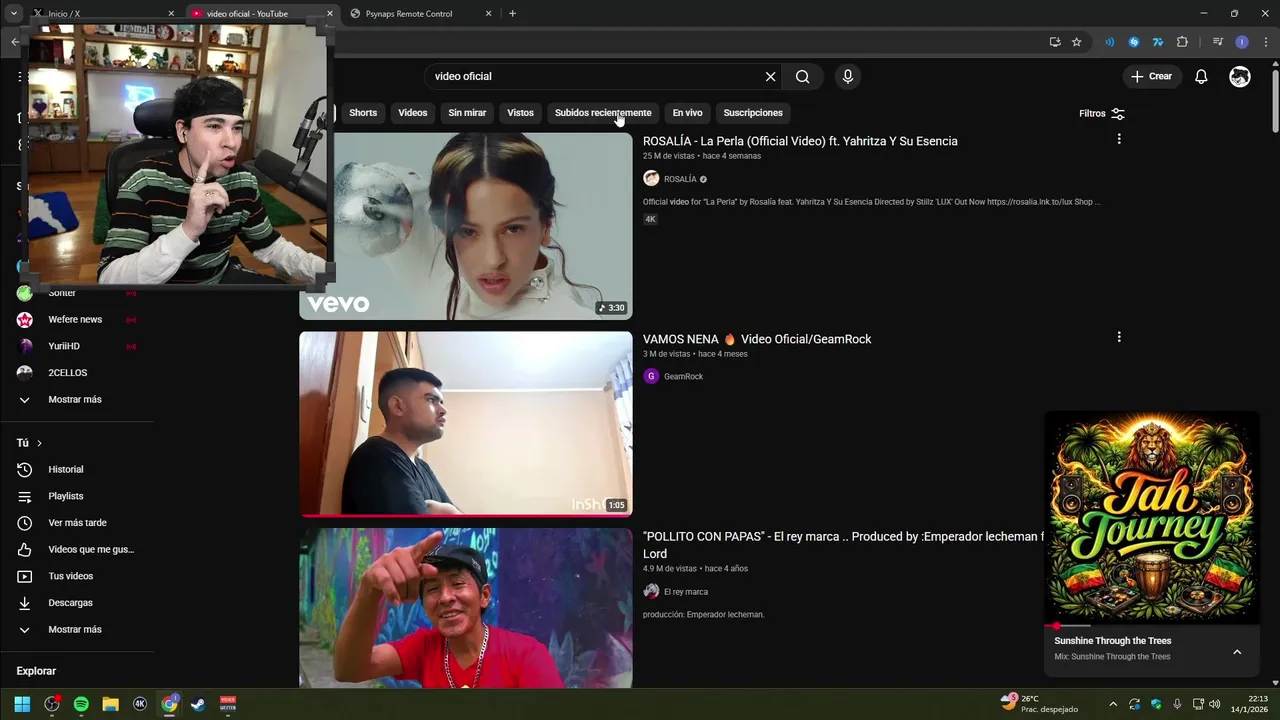Open ROSALÍA channel avatar
This screenshot has height=720, width=1280.
651,179
